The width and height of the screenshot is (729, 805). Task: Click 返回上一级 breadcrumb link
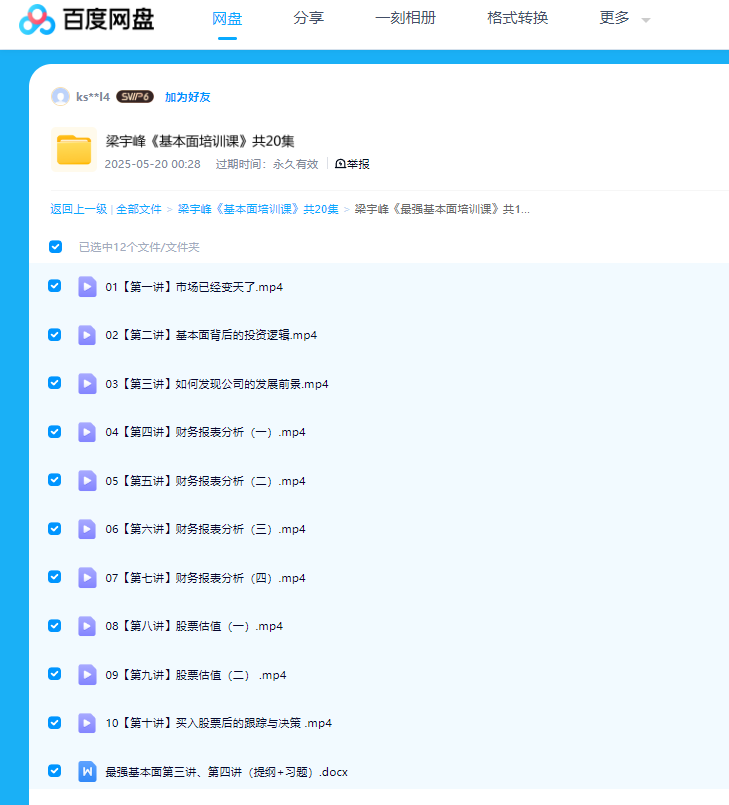click(78, 209)
